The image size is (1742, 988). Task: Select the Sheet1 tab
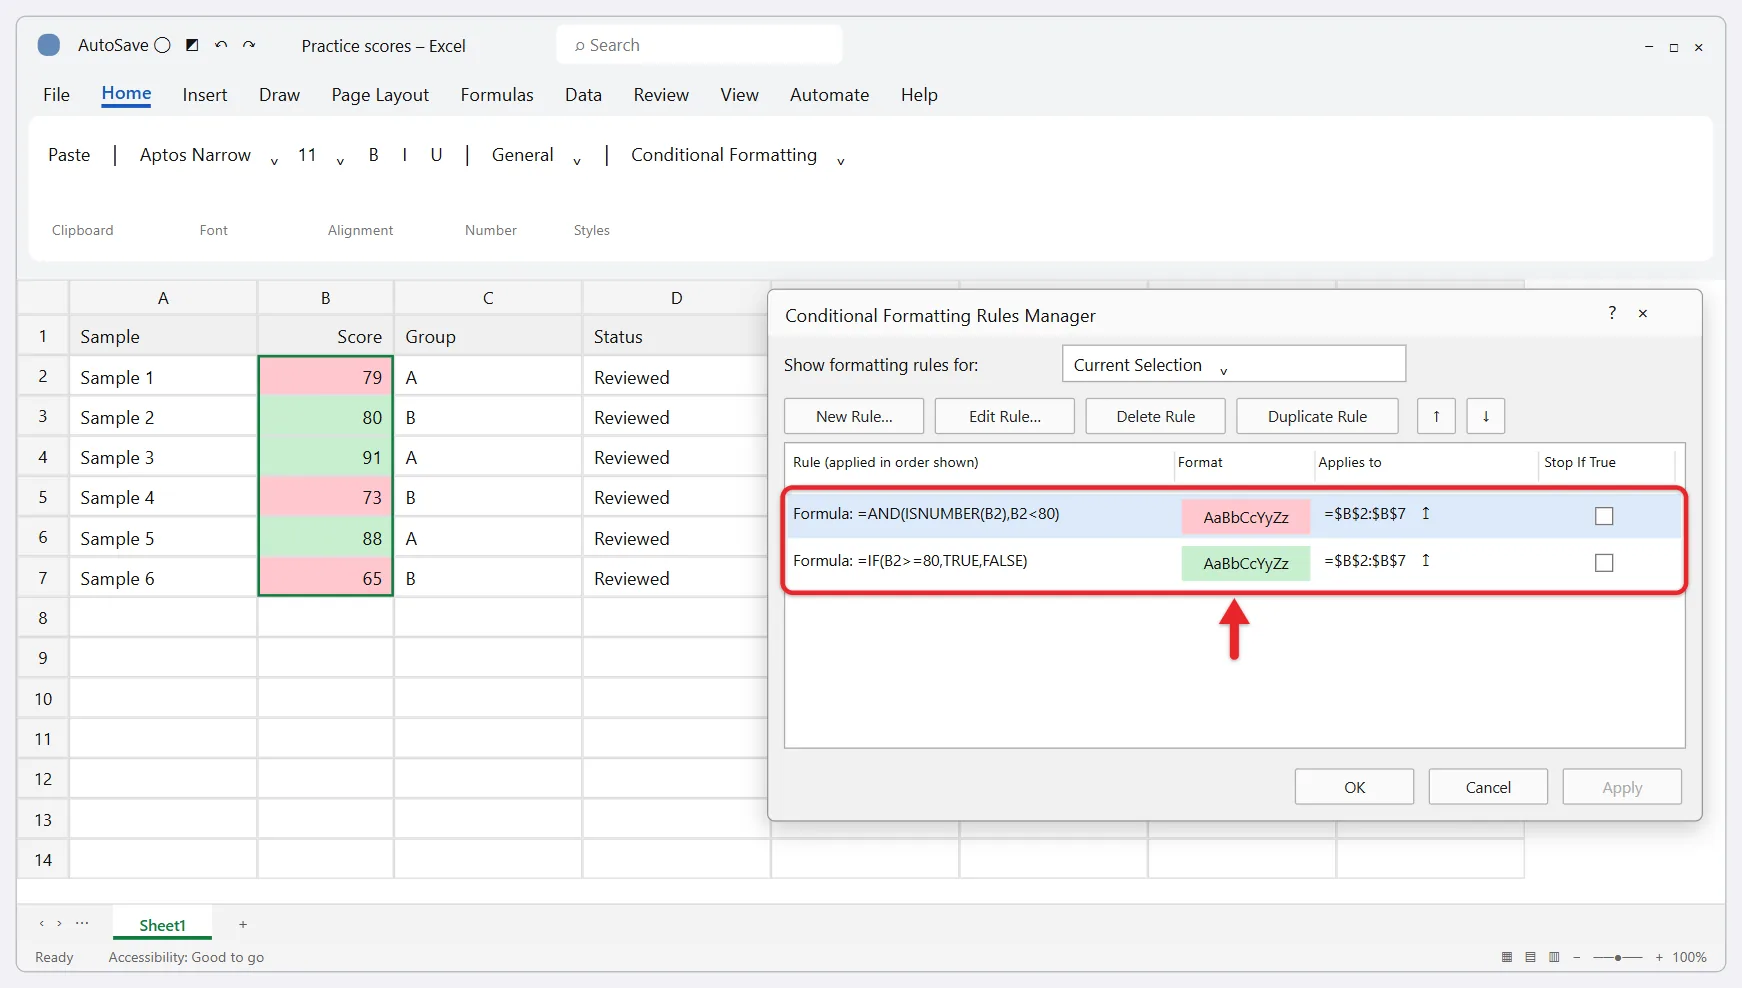pos(162,925)
